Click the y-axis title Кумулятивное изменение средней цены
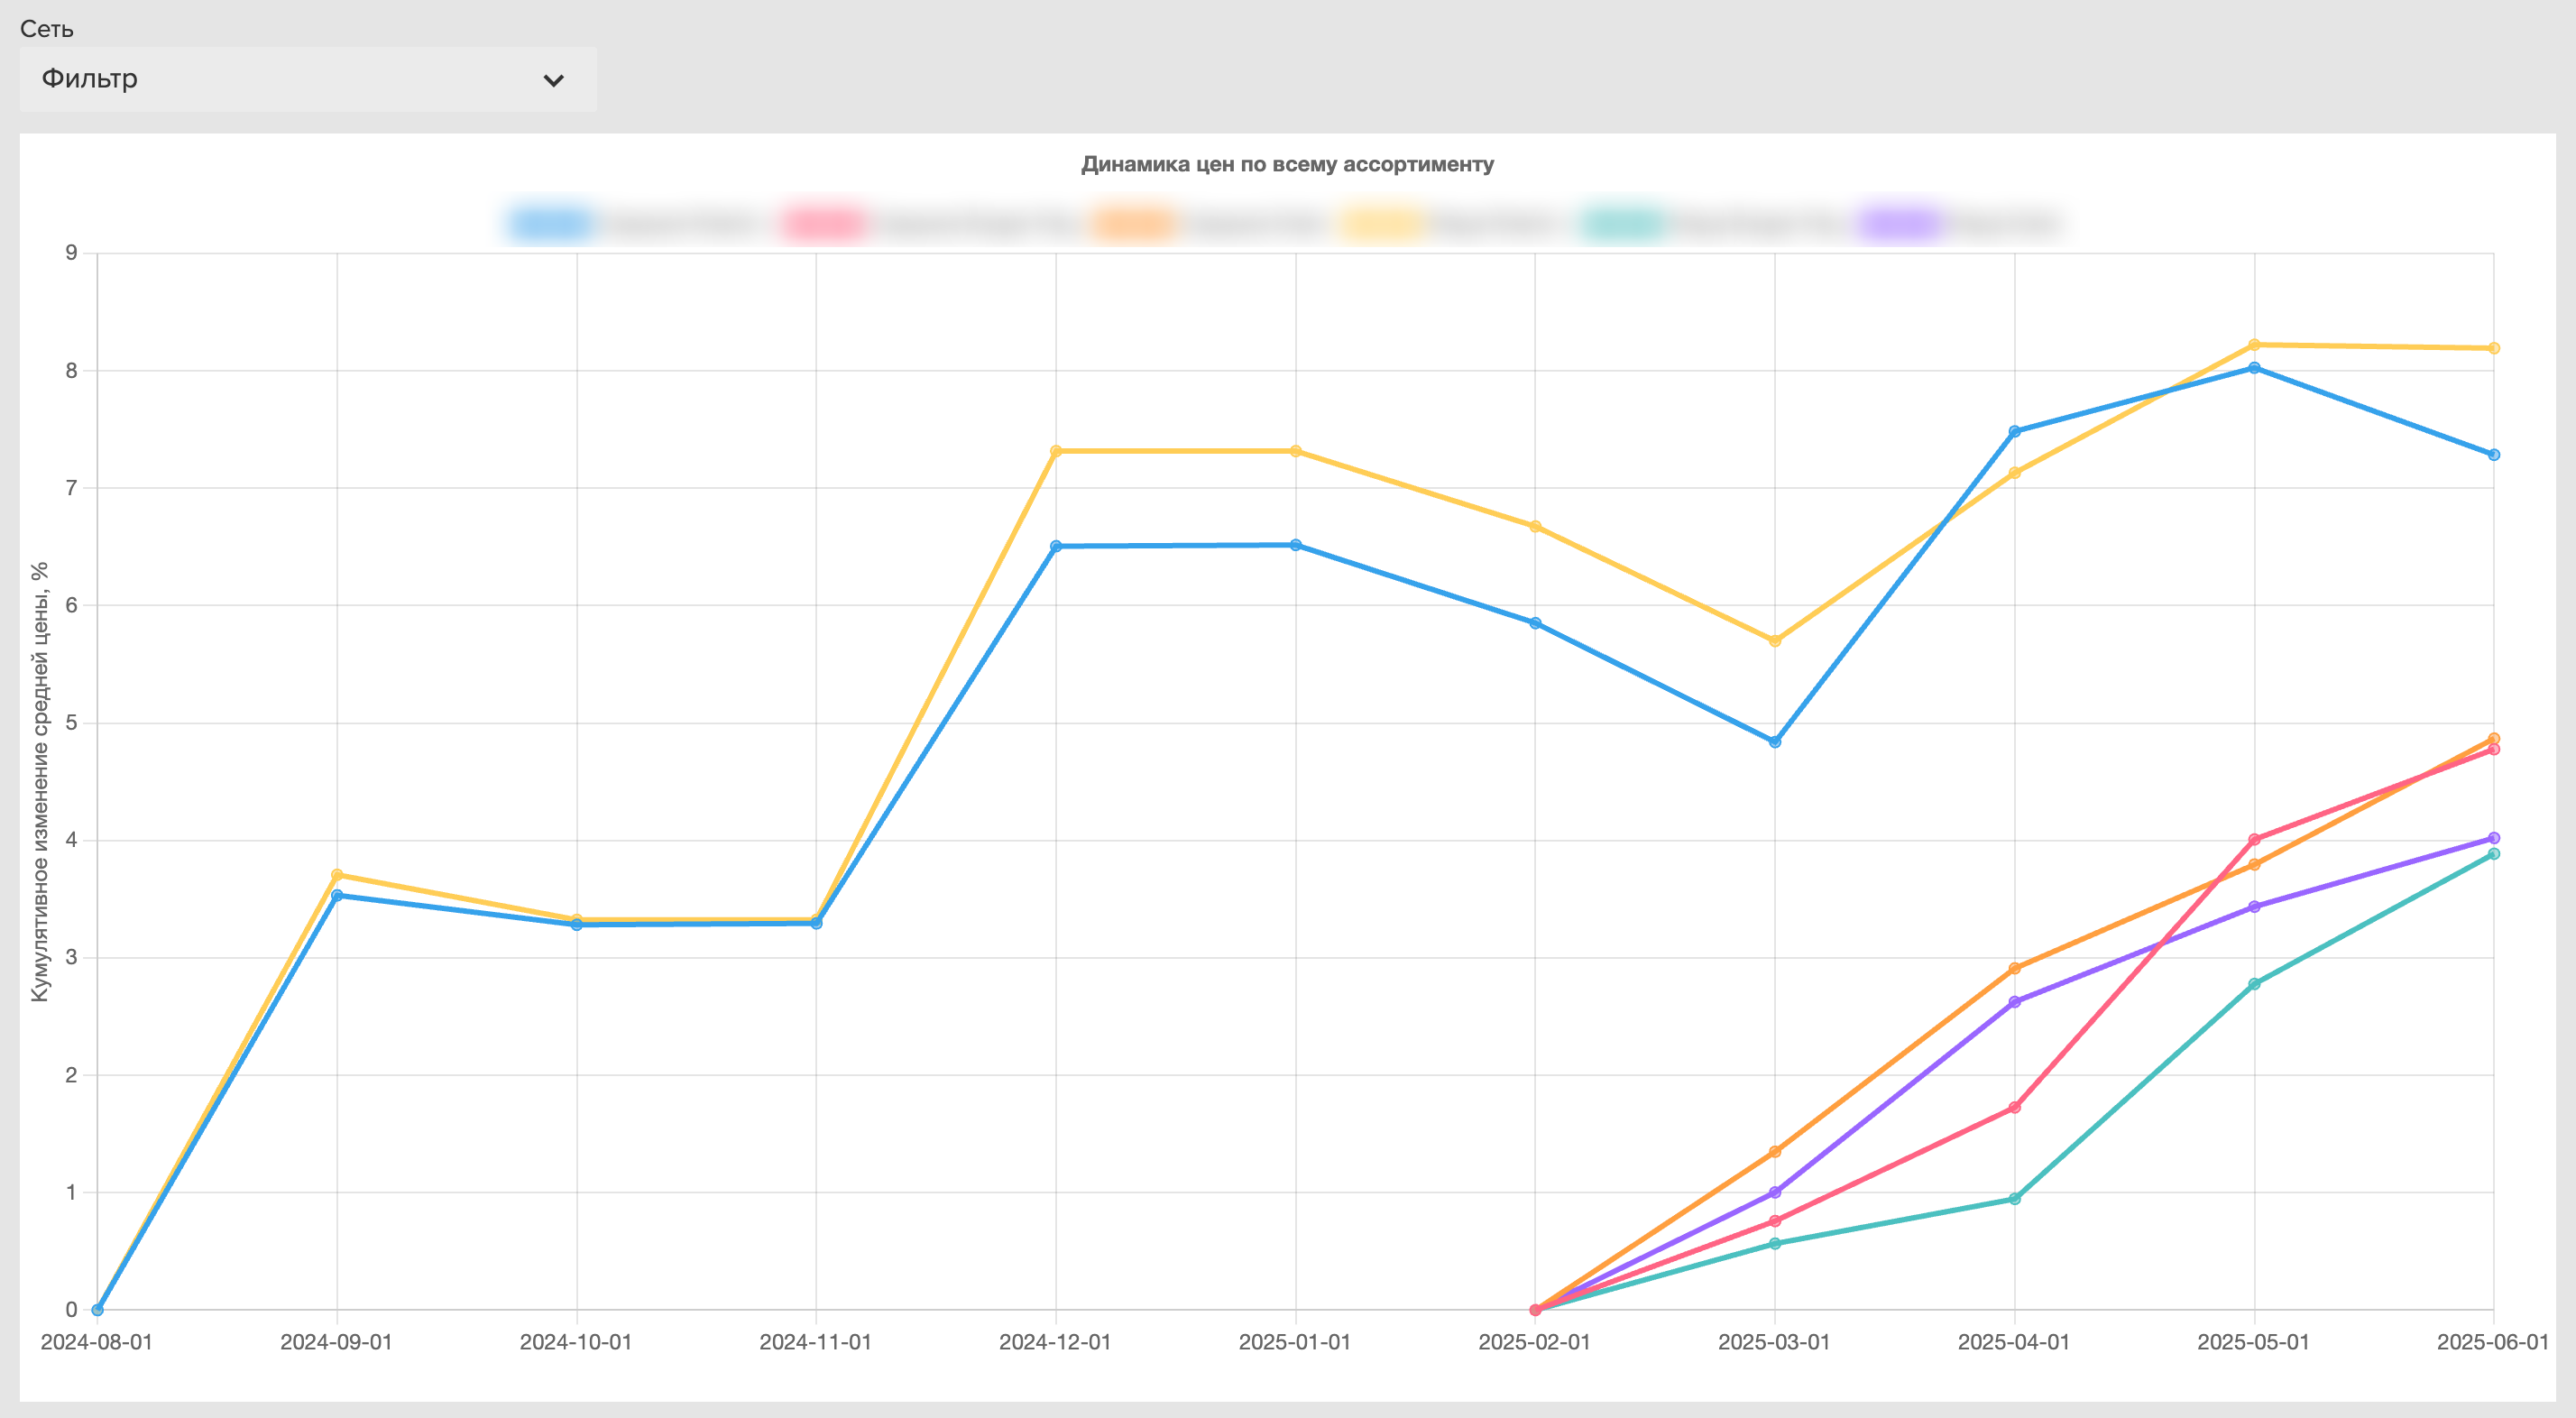The height and width of the screenshot is (1418, 2576). 40,781
